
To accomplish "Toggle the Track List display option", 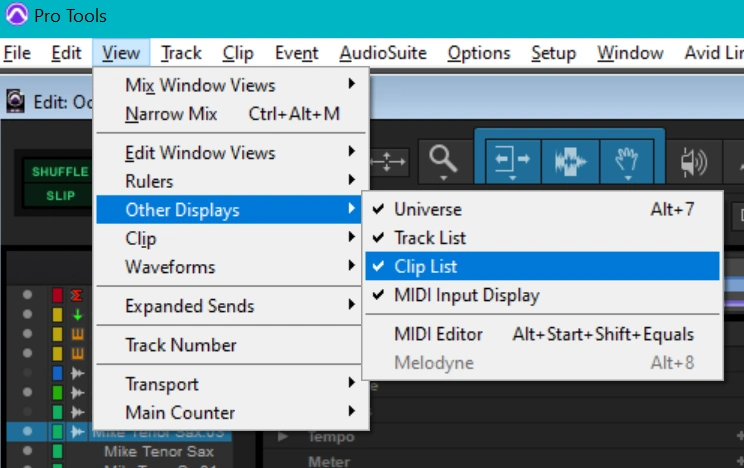I will (429, 238).
